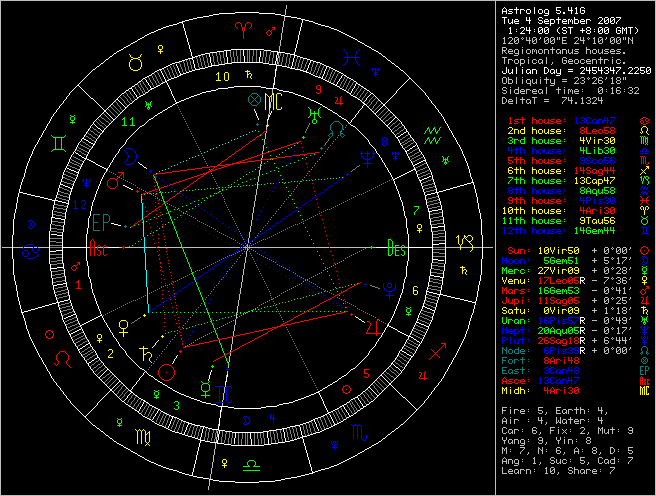Click the MC midheaven marker in the chart
This screenshot has width=656, height=496.
(x=272, y=100)
